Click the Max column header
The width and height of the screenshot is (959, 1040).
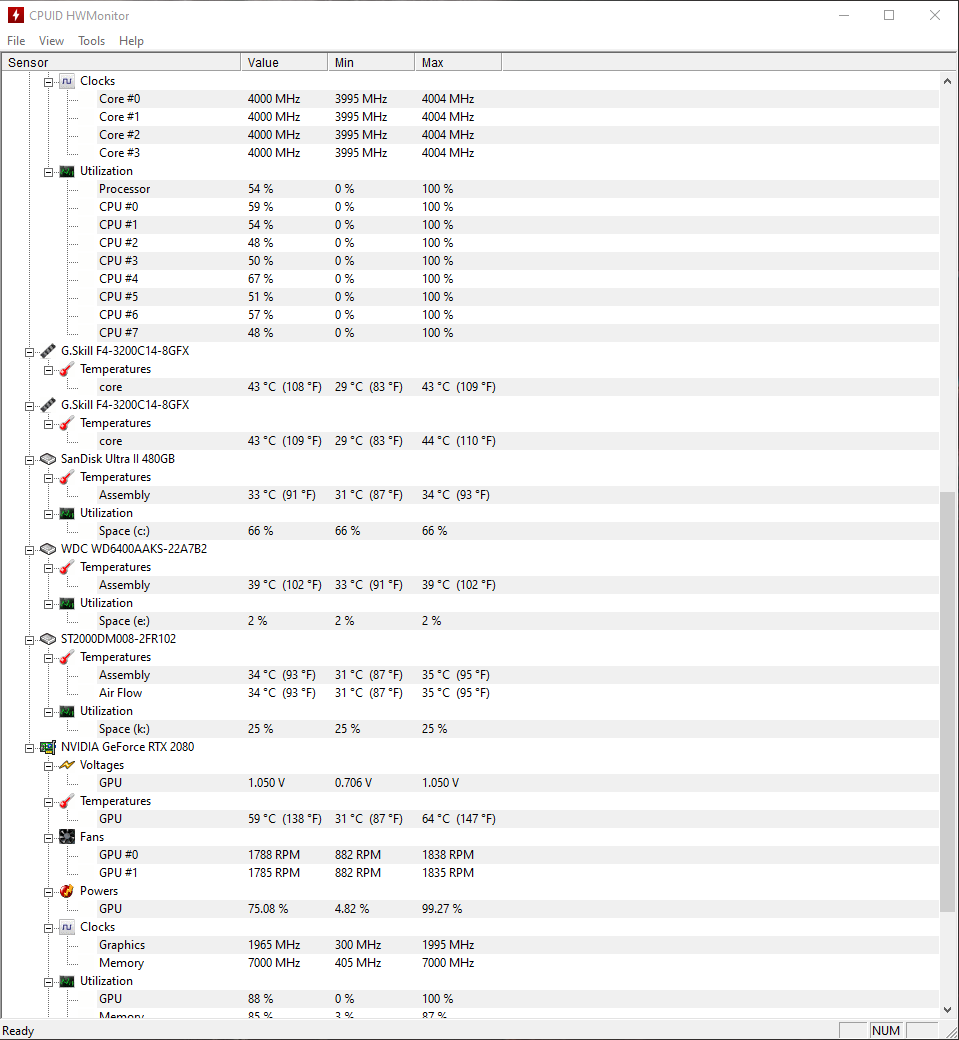458,62
